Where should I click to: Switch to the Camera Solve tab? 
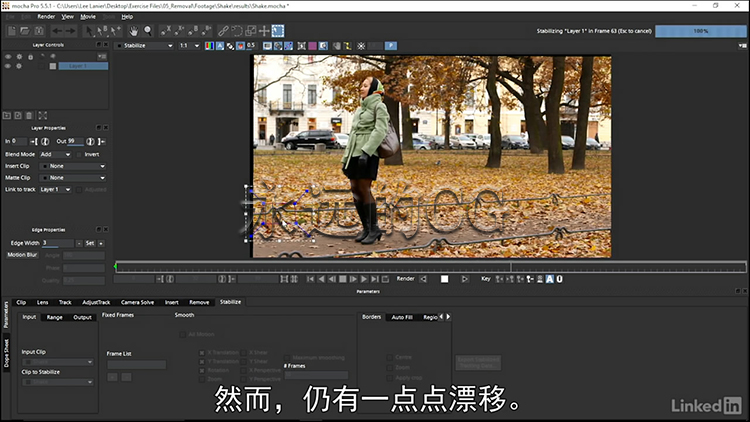click(x=138, y=302)
